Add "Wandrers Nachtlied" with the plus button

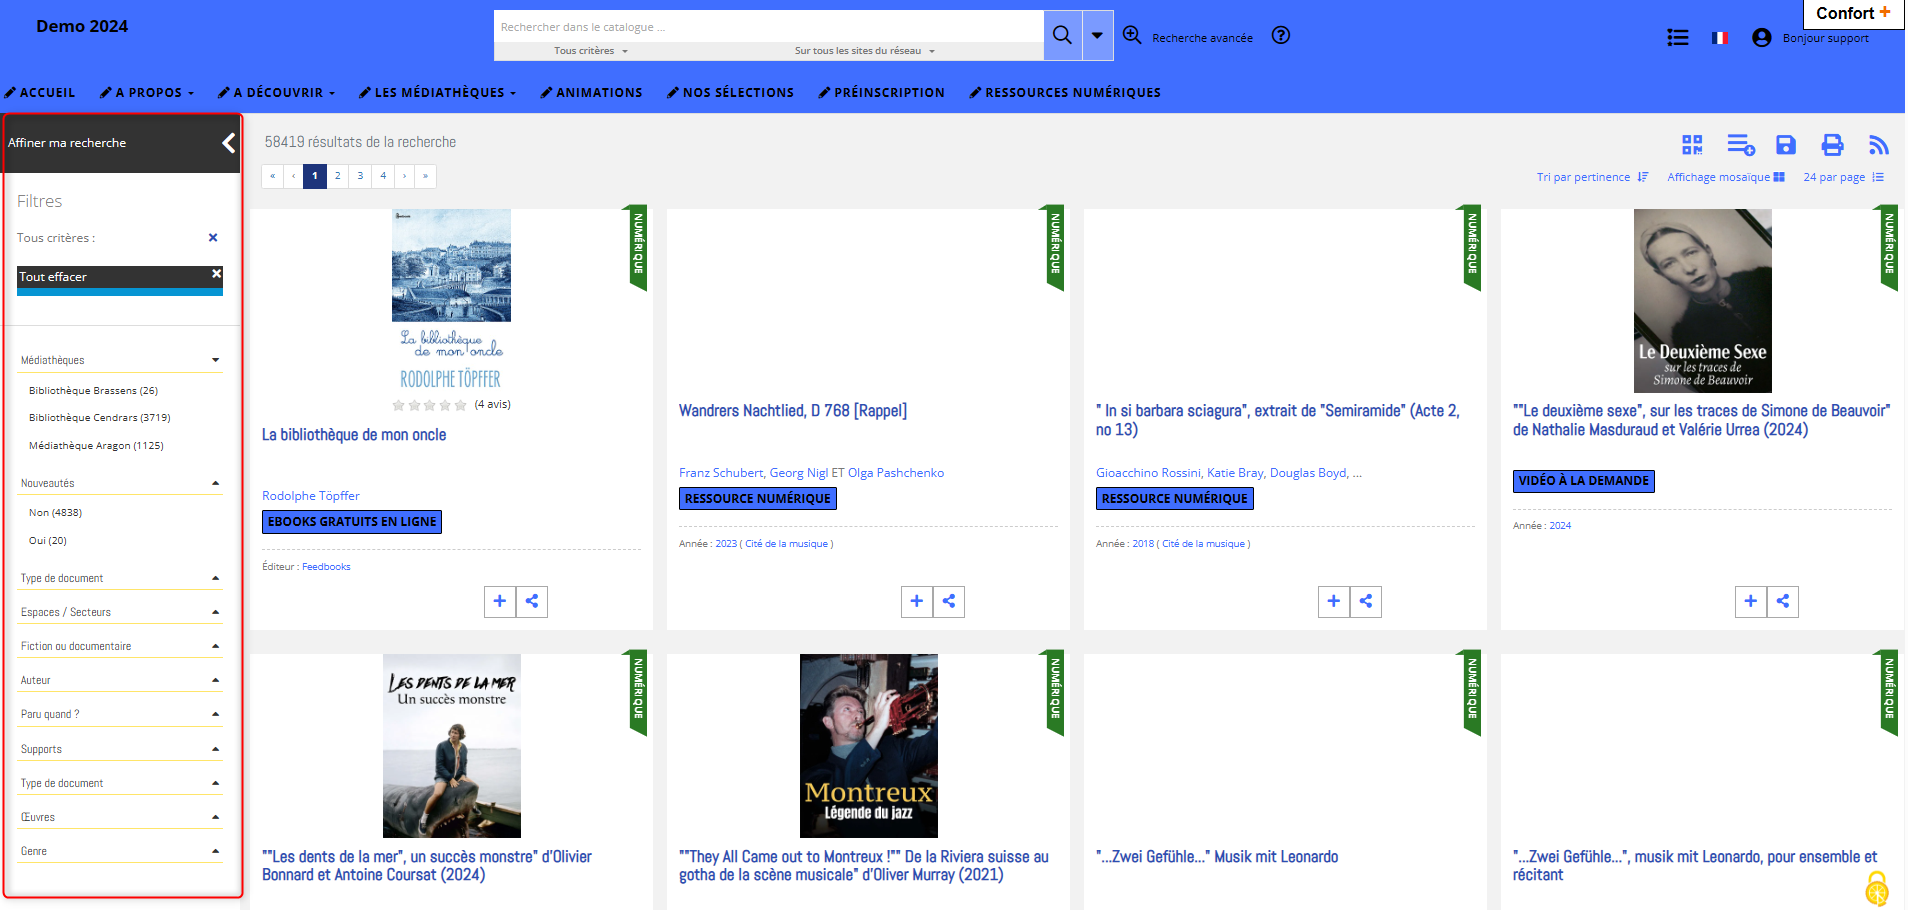click(916, 601)
